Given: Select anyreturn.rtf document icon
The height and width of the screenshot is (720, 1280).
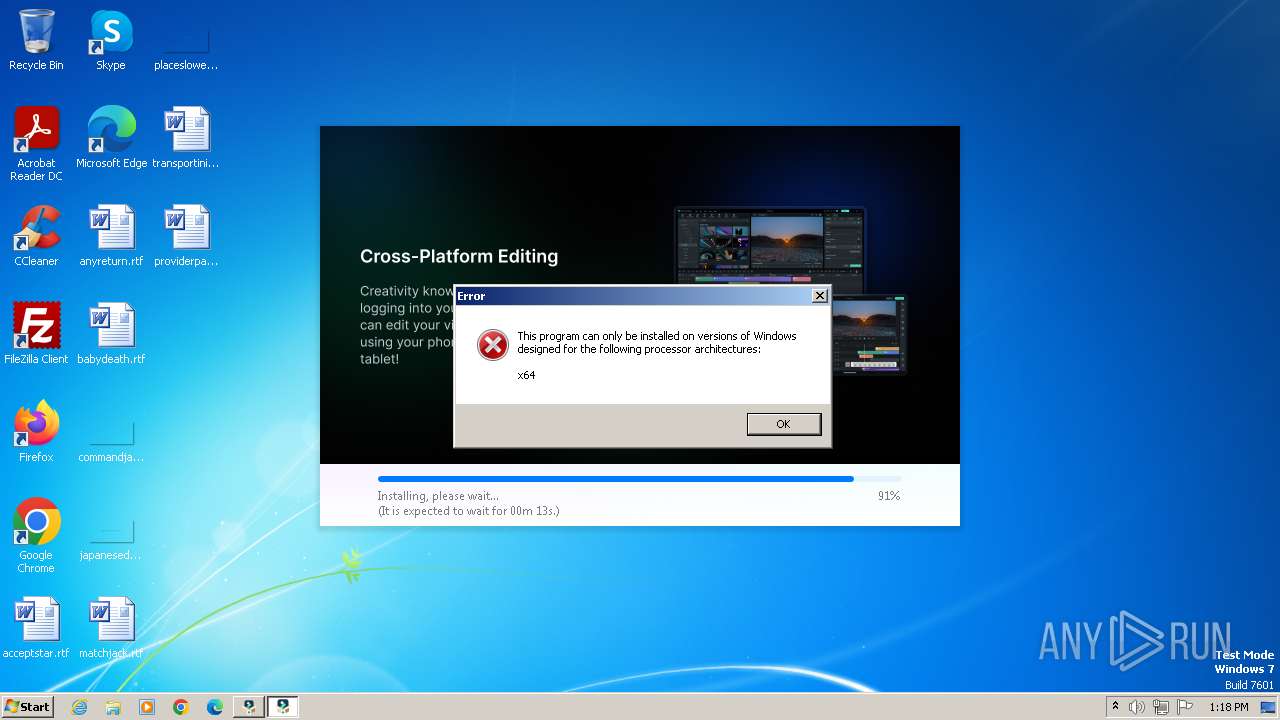Looking at the screenshot, I should click(x=111, y=236).
